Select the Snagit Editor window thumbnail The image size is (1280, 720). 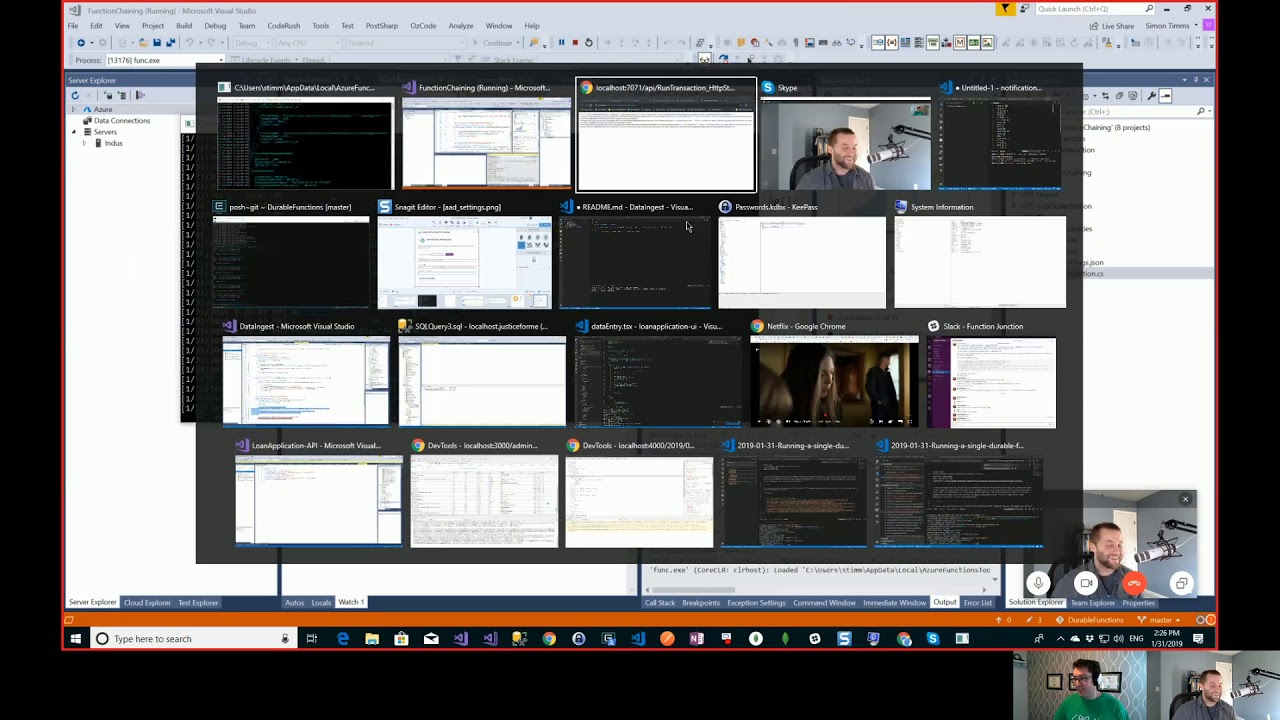click(464, 262)
